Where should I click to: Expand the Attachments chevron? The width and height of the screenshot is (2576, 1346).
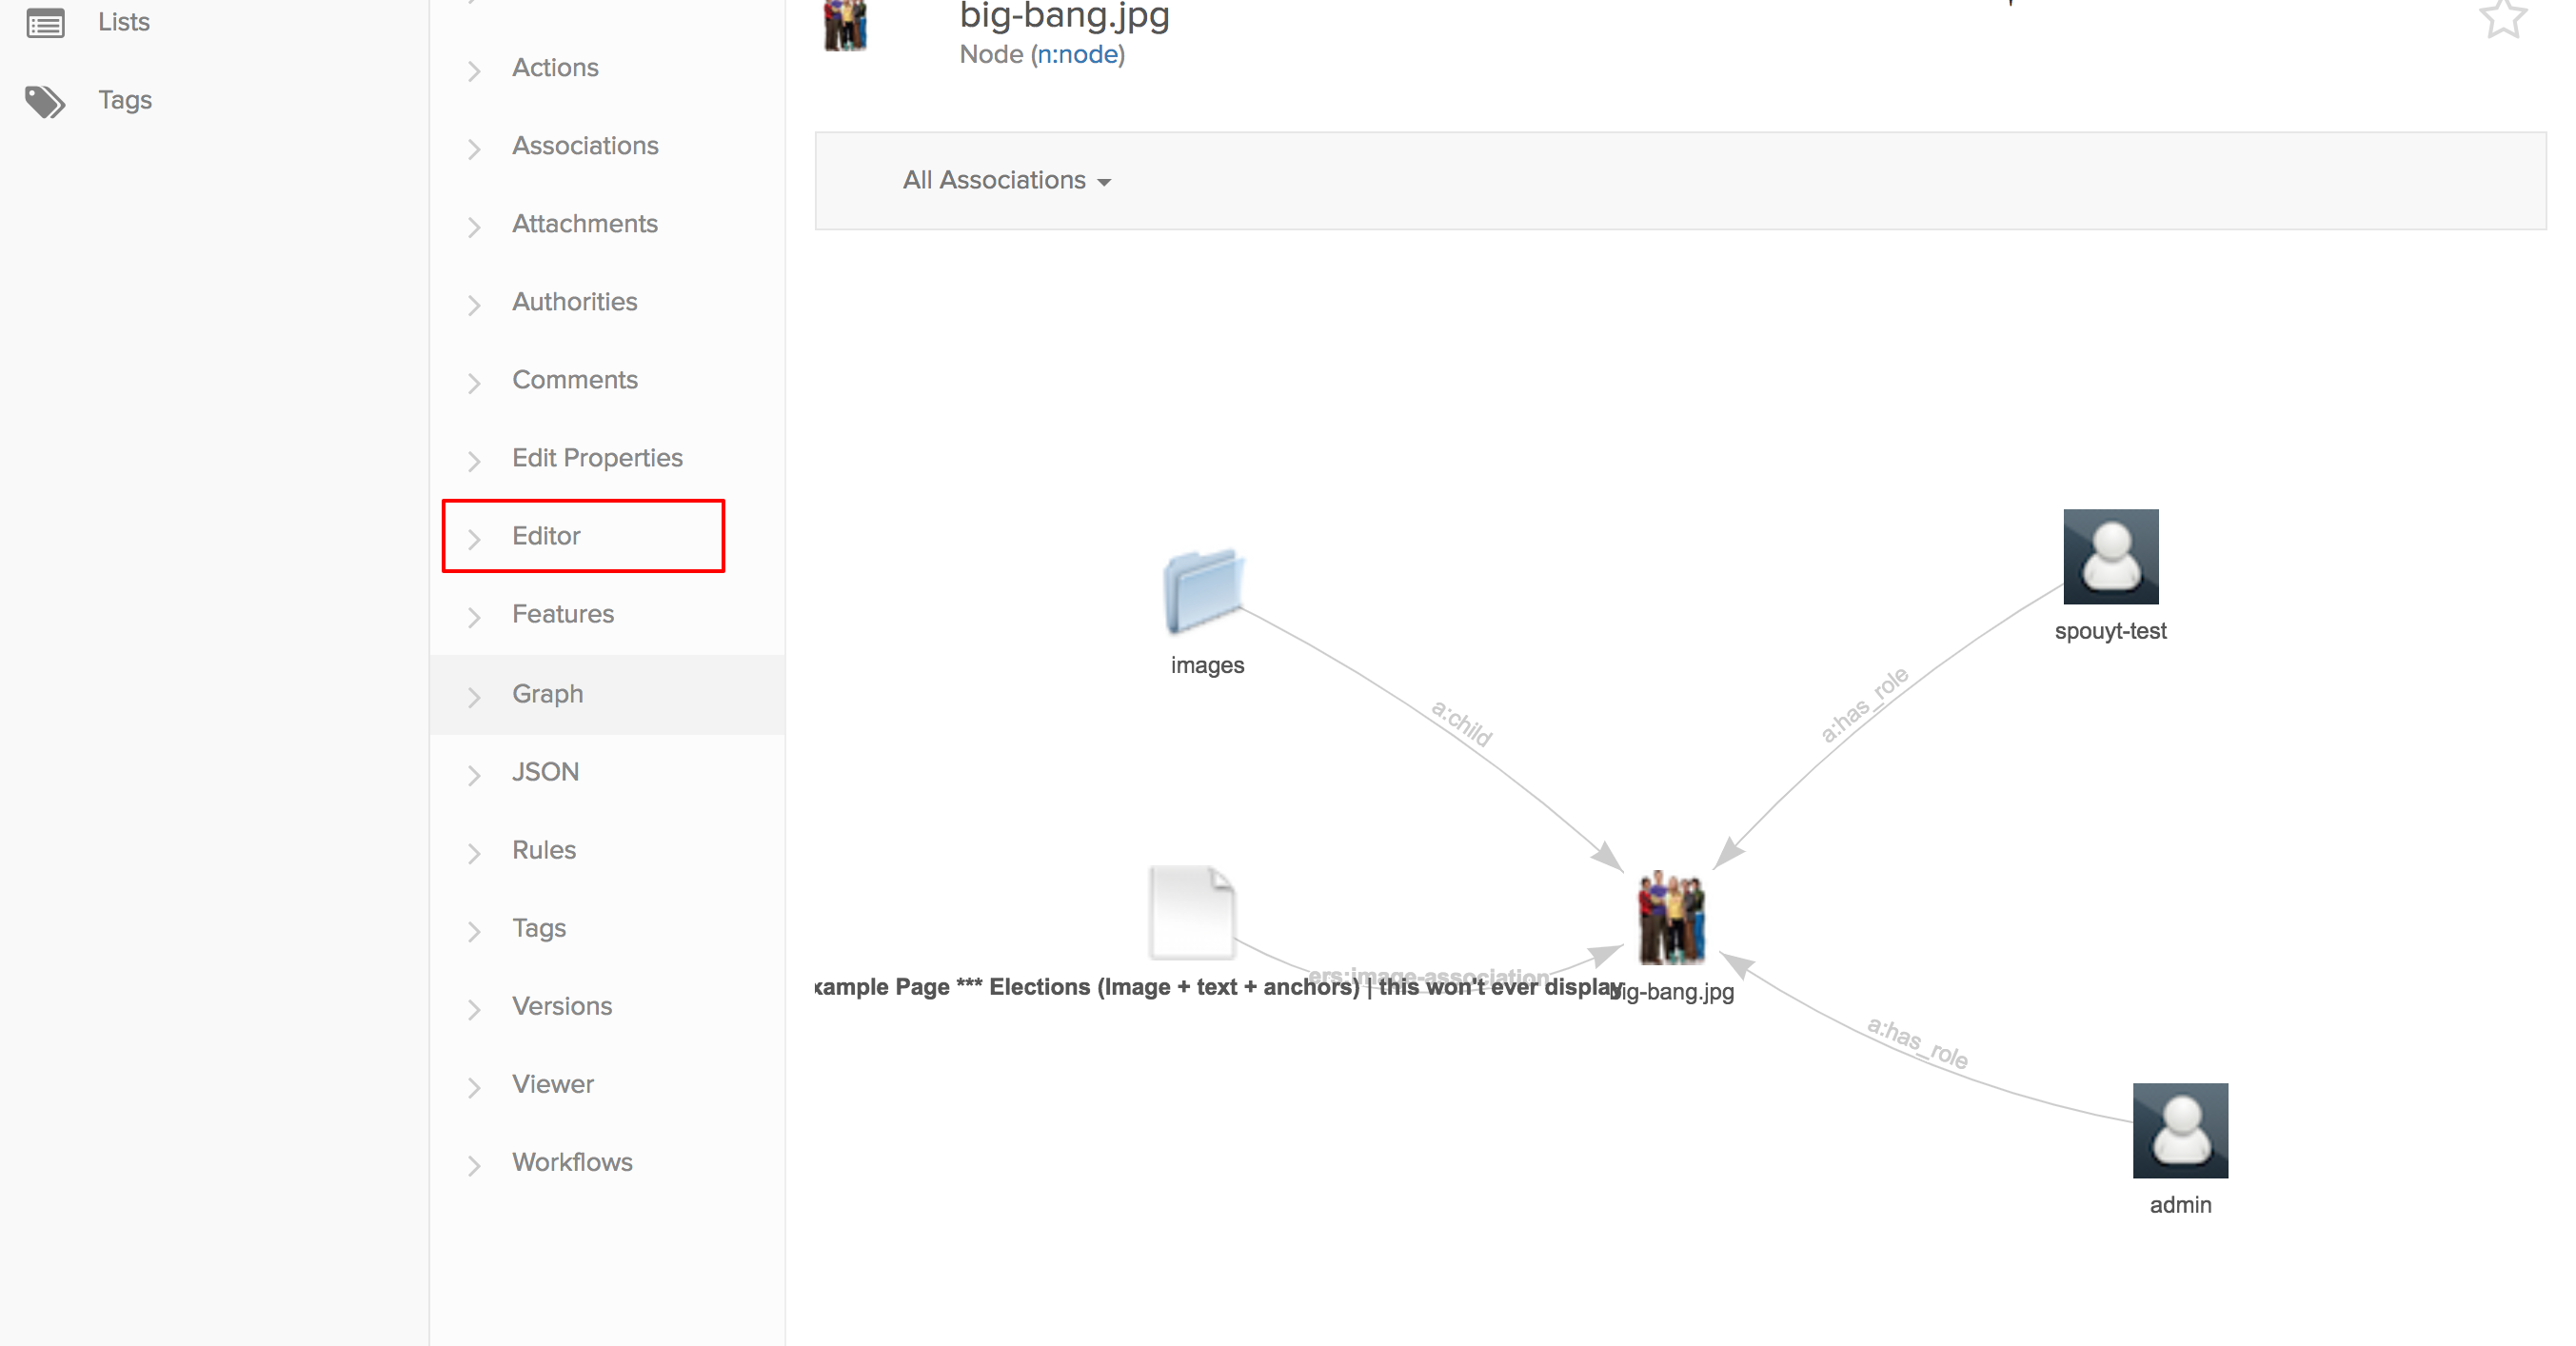coord(475,227)
